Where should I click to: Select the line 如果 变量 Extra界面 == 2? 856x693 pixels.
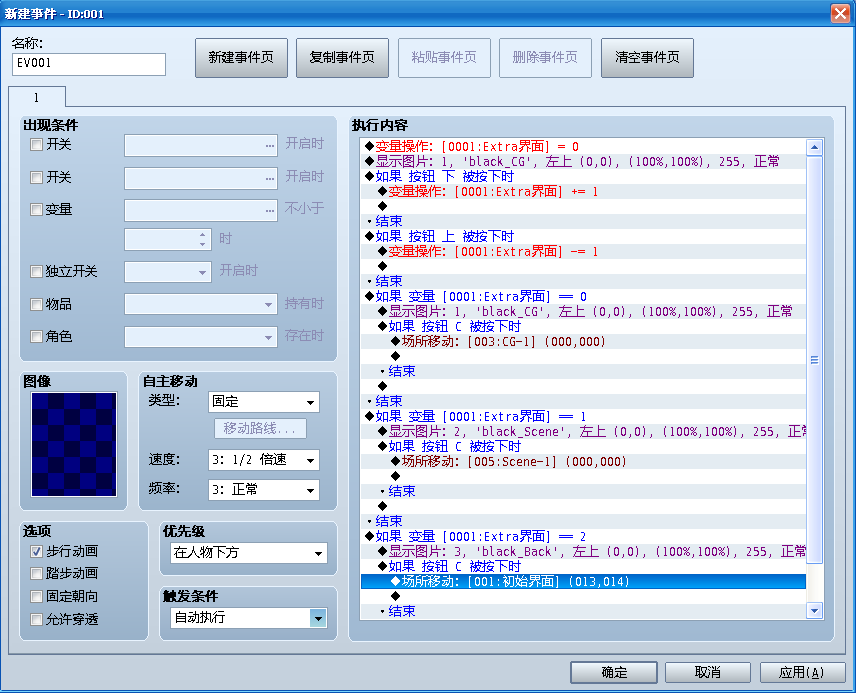[x=583, y=537]
